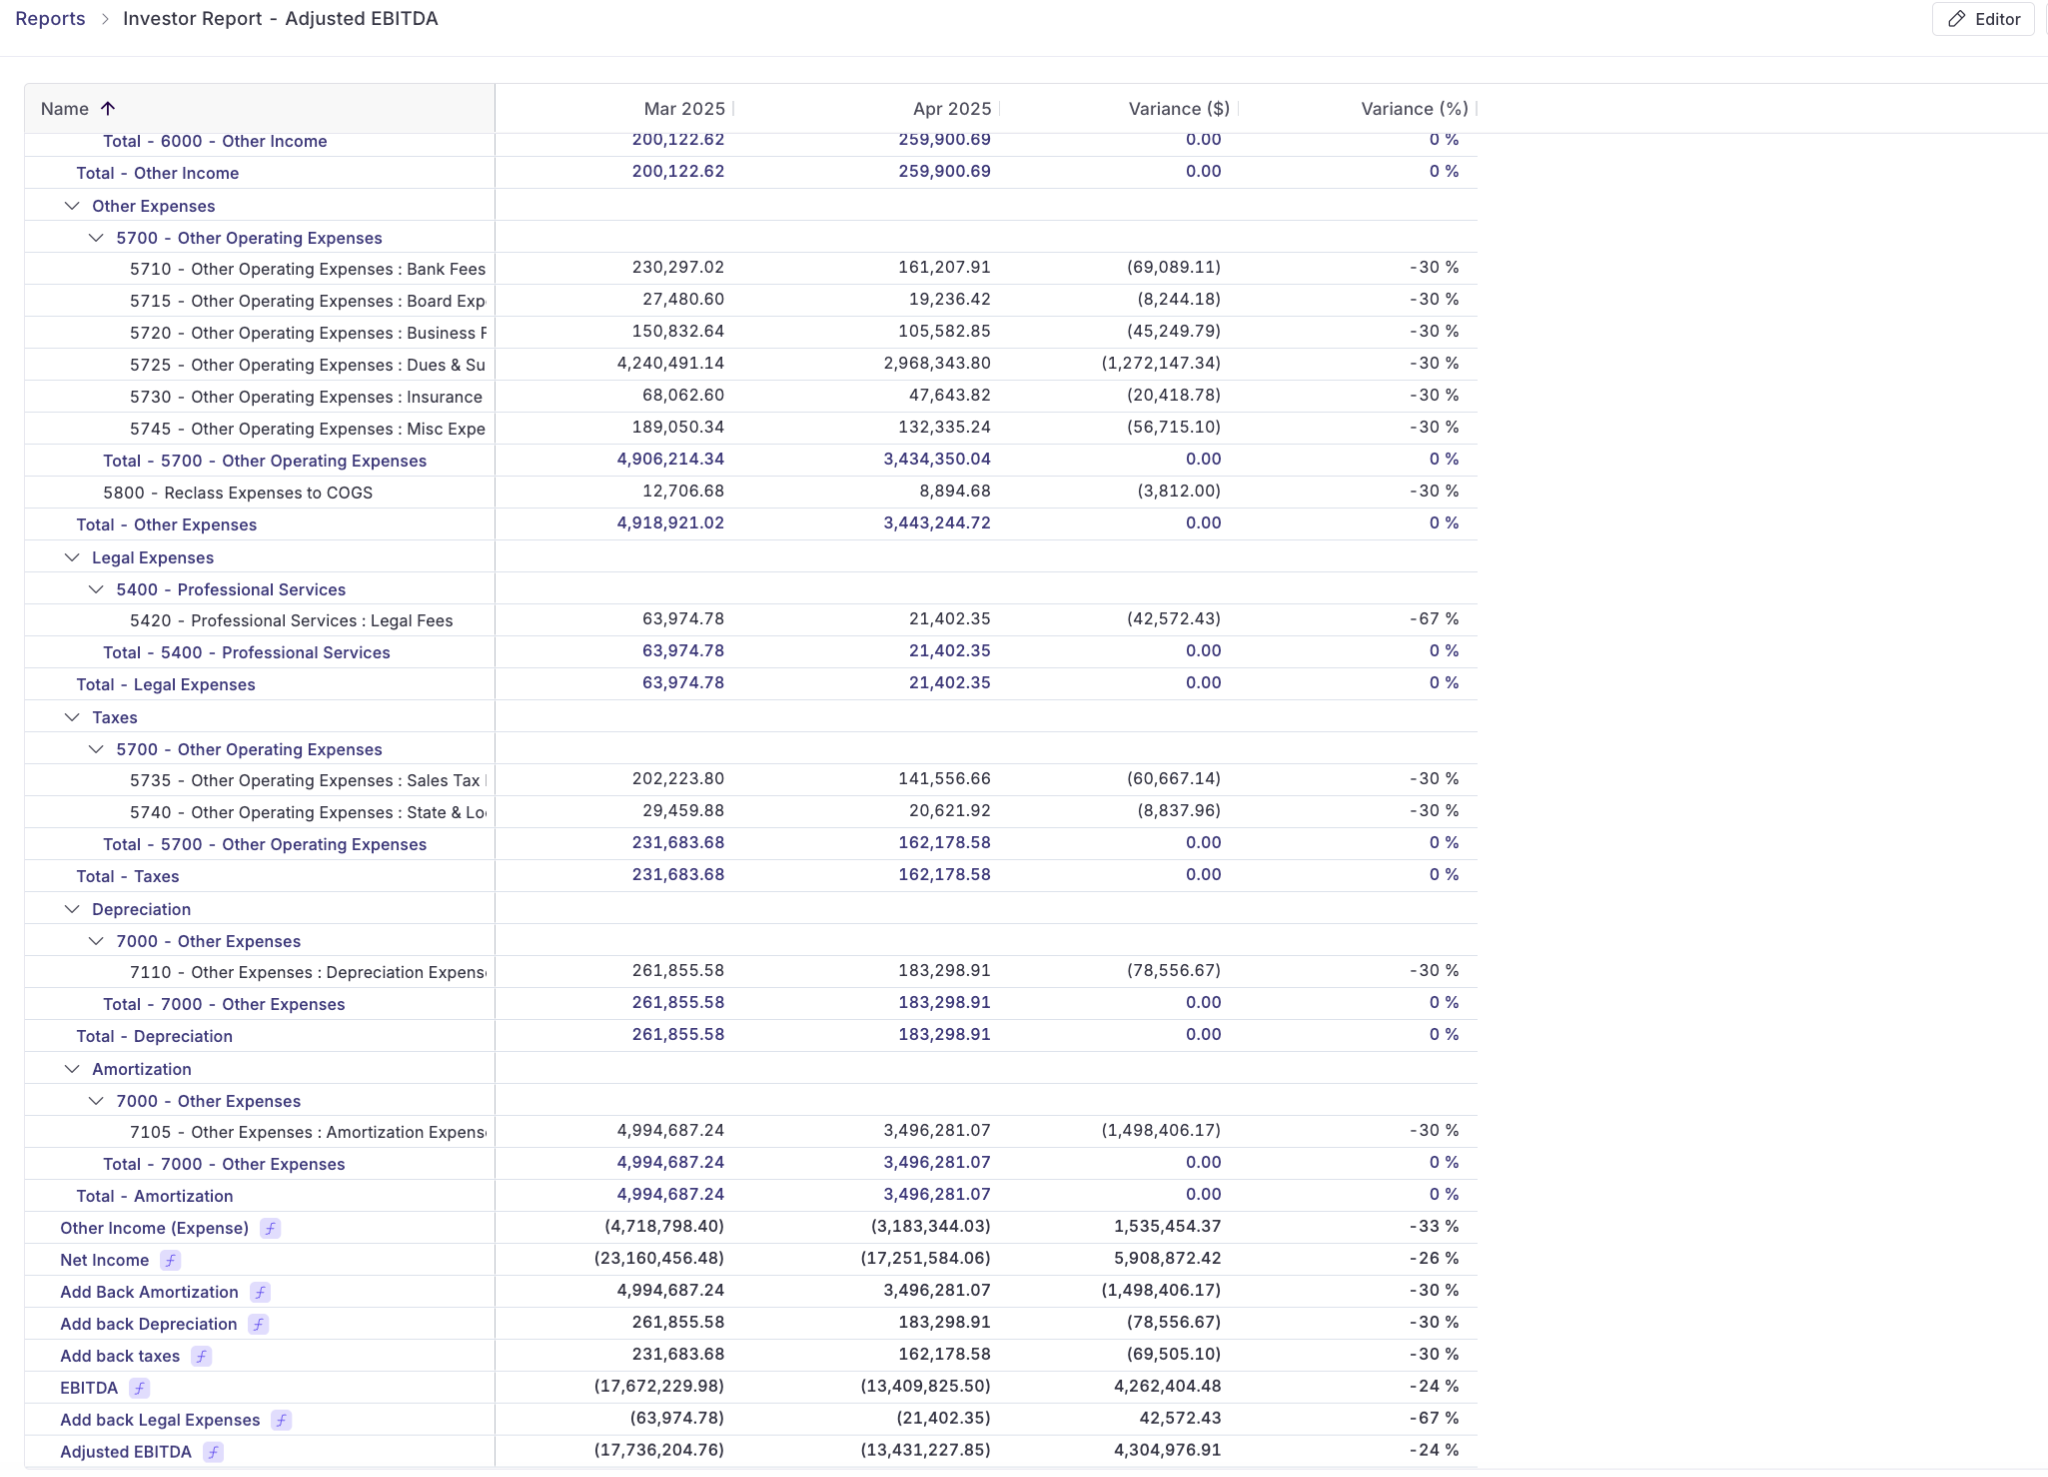Click formula icon next to Add Back Amortization

coord(260,1292)
